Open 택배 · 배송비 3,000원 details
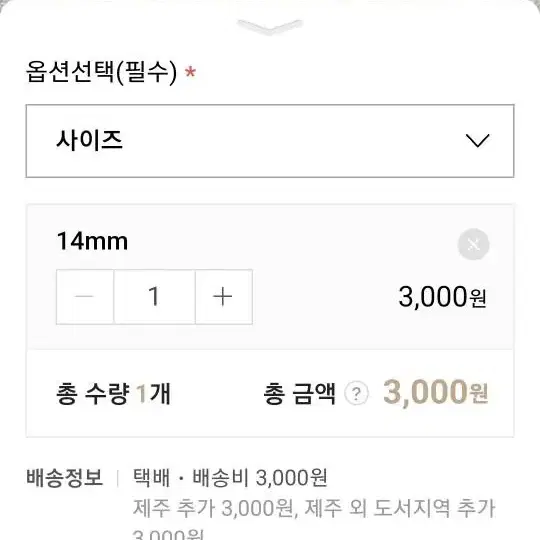Screen dimensions: 540x540 click(230, 478)
